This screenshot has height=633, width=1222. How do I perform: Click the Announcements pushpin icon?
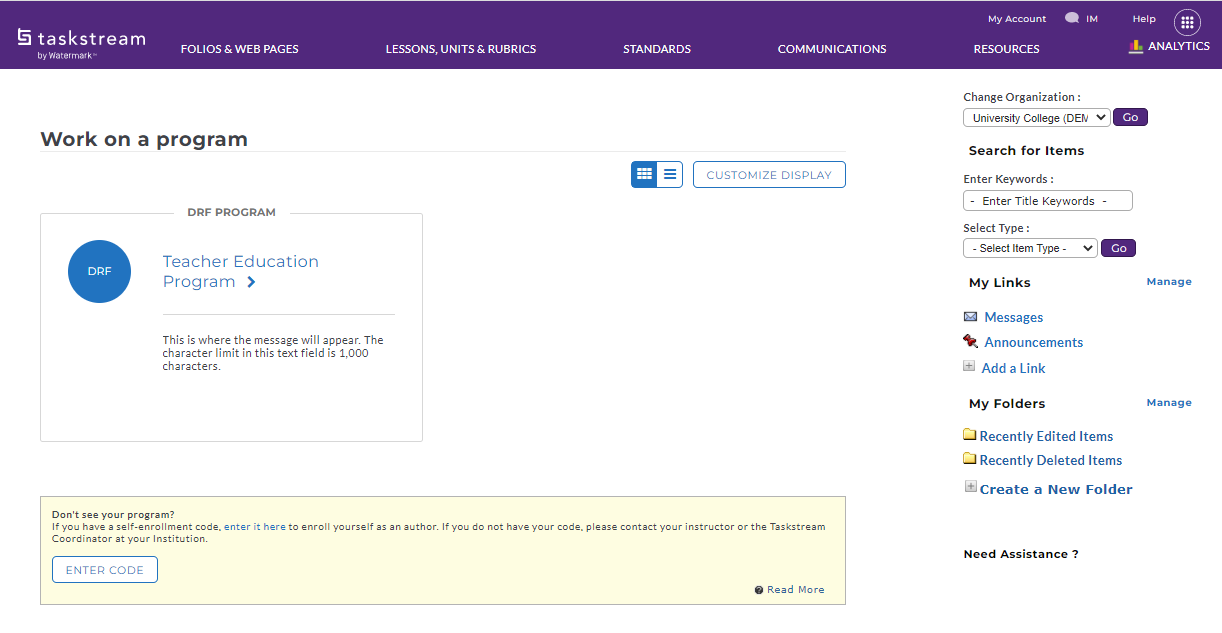point(970,341)
